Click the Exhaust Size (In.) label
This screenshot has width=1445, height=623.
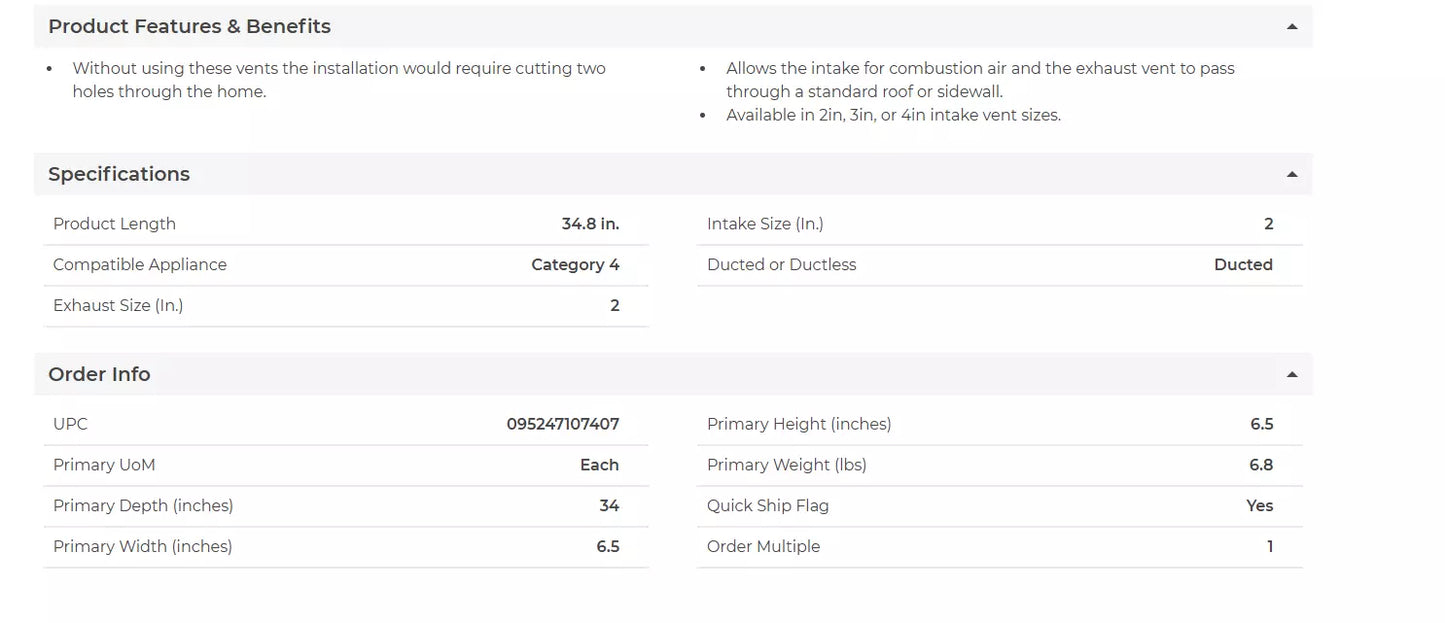pos(118,306)
